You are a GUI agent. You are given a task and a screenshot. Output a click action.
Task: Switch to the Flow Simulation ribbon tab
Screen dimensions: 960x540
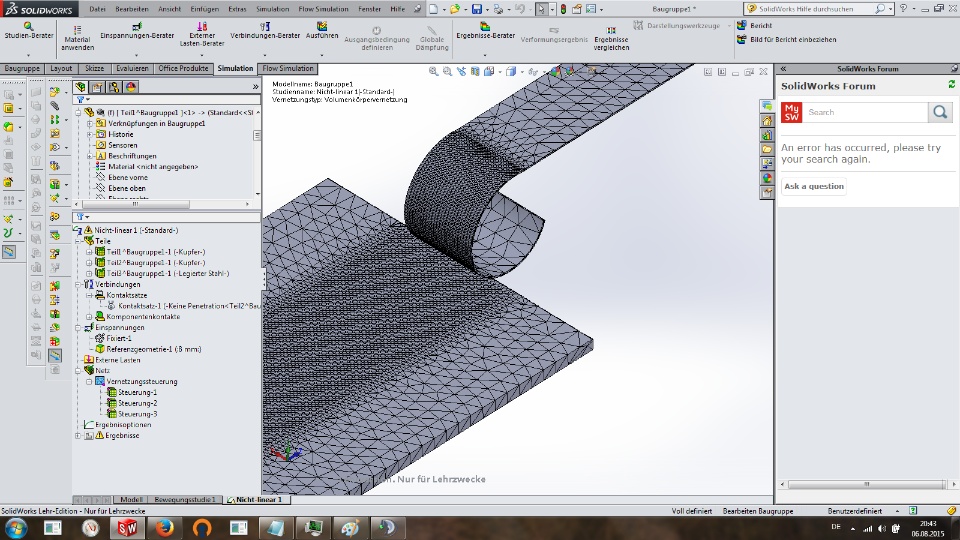[x=288, y=69]
